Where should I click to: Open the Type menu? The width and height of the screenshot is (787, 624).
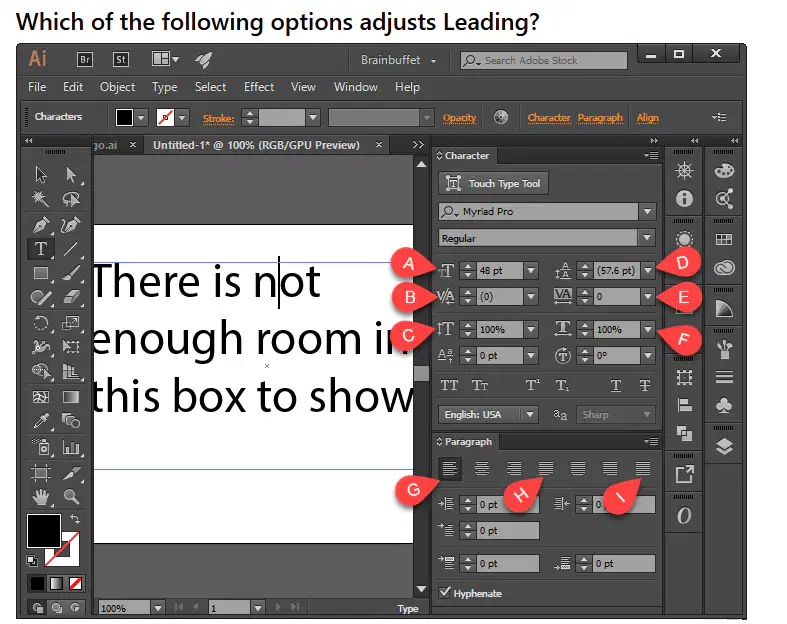pyautogui.click(x=165, y=87)
